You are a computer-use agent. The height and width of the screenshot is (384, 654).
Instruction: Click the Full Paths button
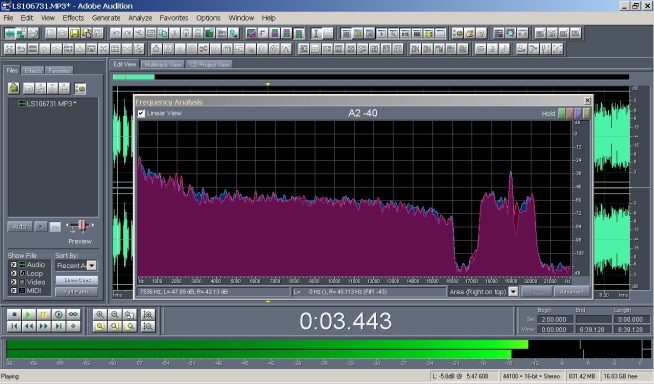click(77, 292)
